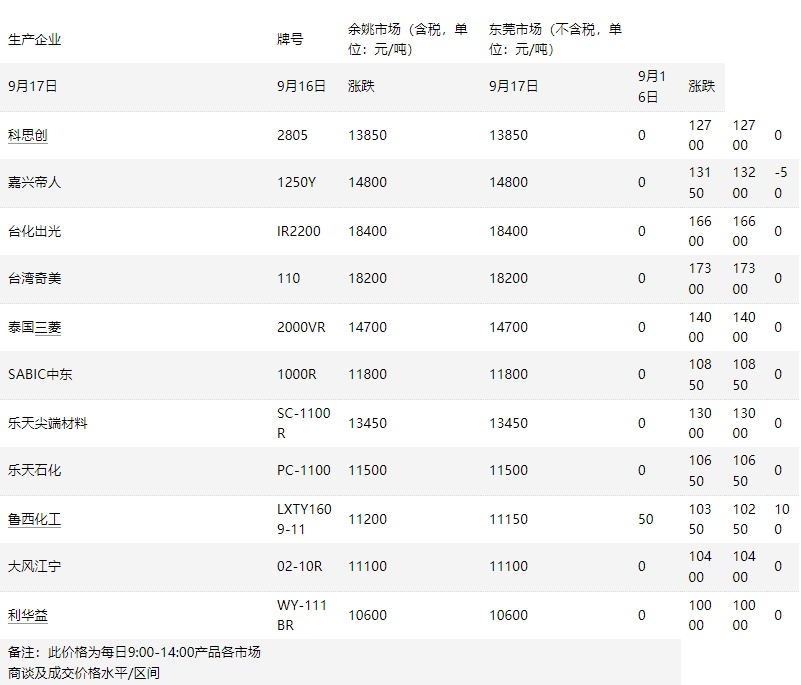The image size is (801, 685).
Task: Select the SABIC中东 row name
Action: coord(40,374)
